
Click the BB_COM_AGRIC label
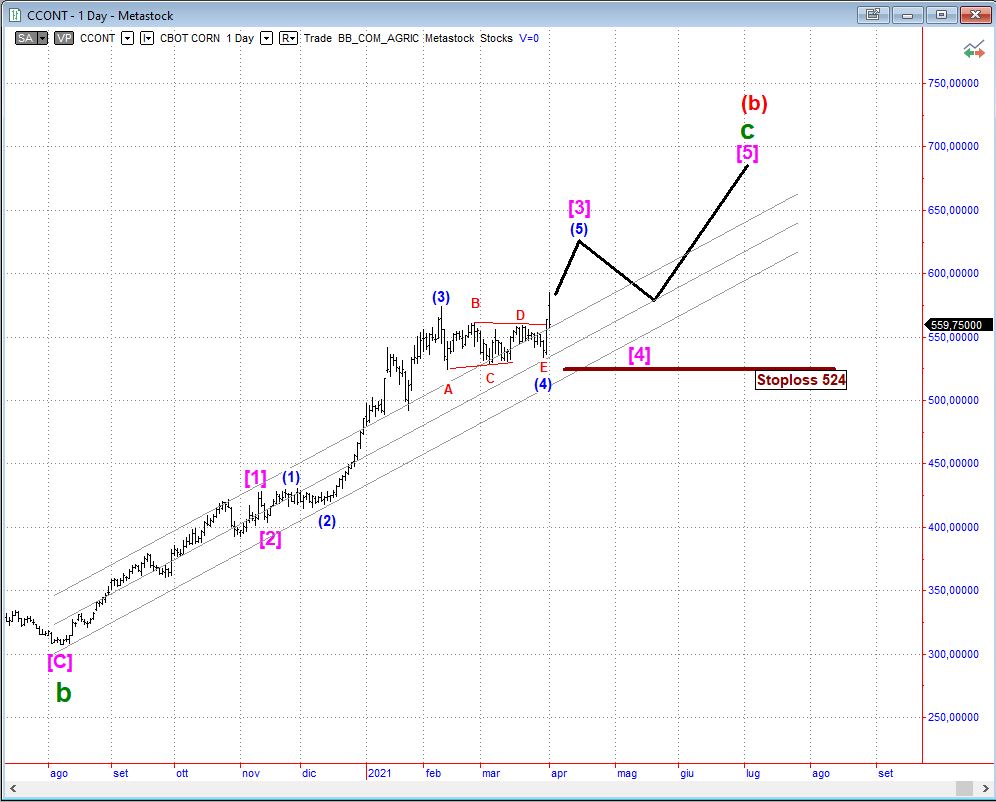(x=379, y=38)
